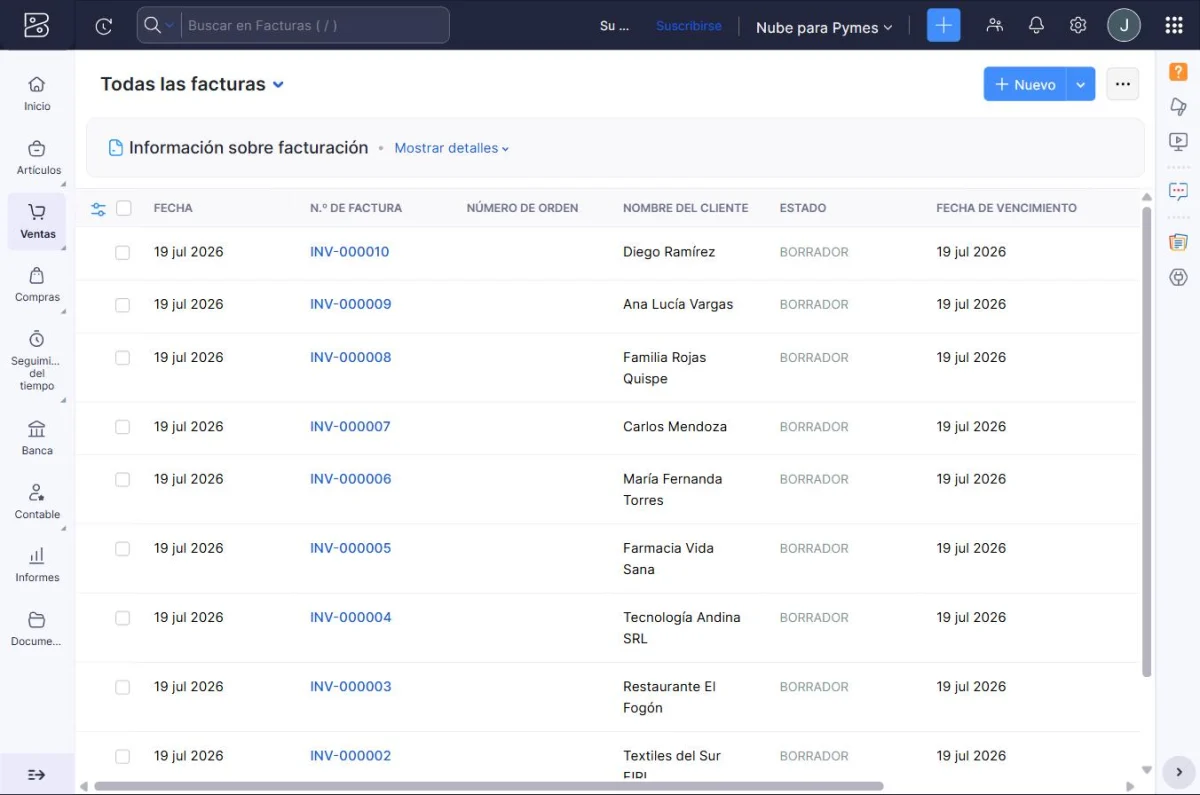Click the search magnifier icon
The image size is (1200, 795).
click(152, 25)
